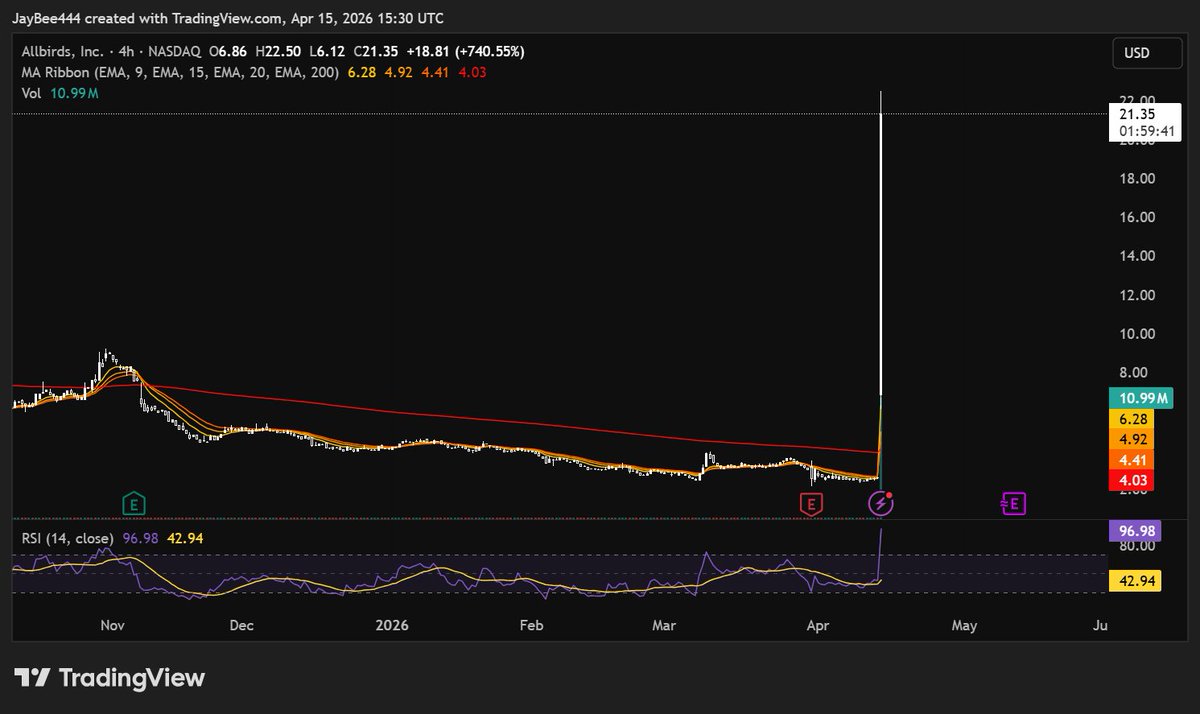Click the 12.00 price axis label

click(1137, 295)
